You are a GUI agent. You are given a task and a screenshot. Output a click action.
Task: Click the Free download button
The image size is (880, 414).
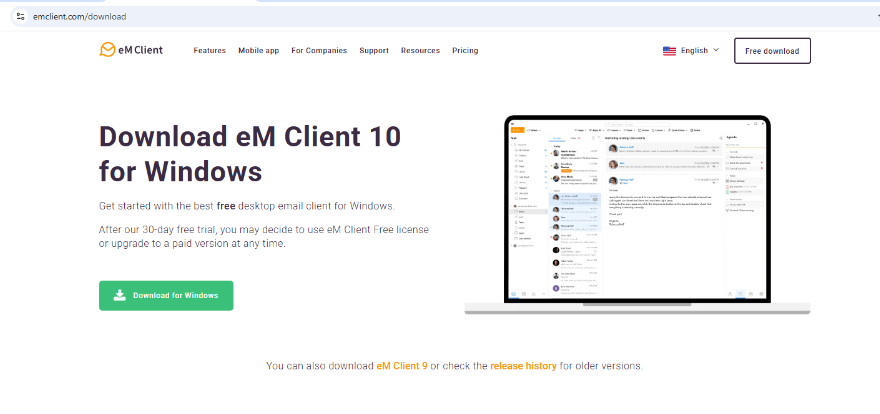click(772, 50)
